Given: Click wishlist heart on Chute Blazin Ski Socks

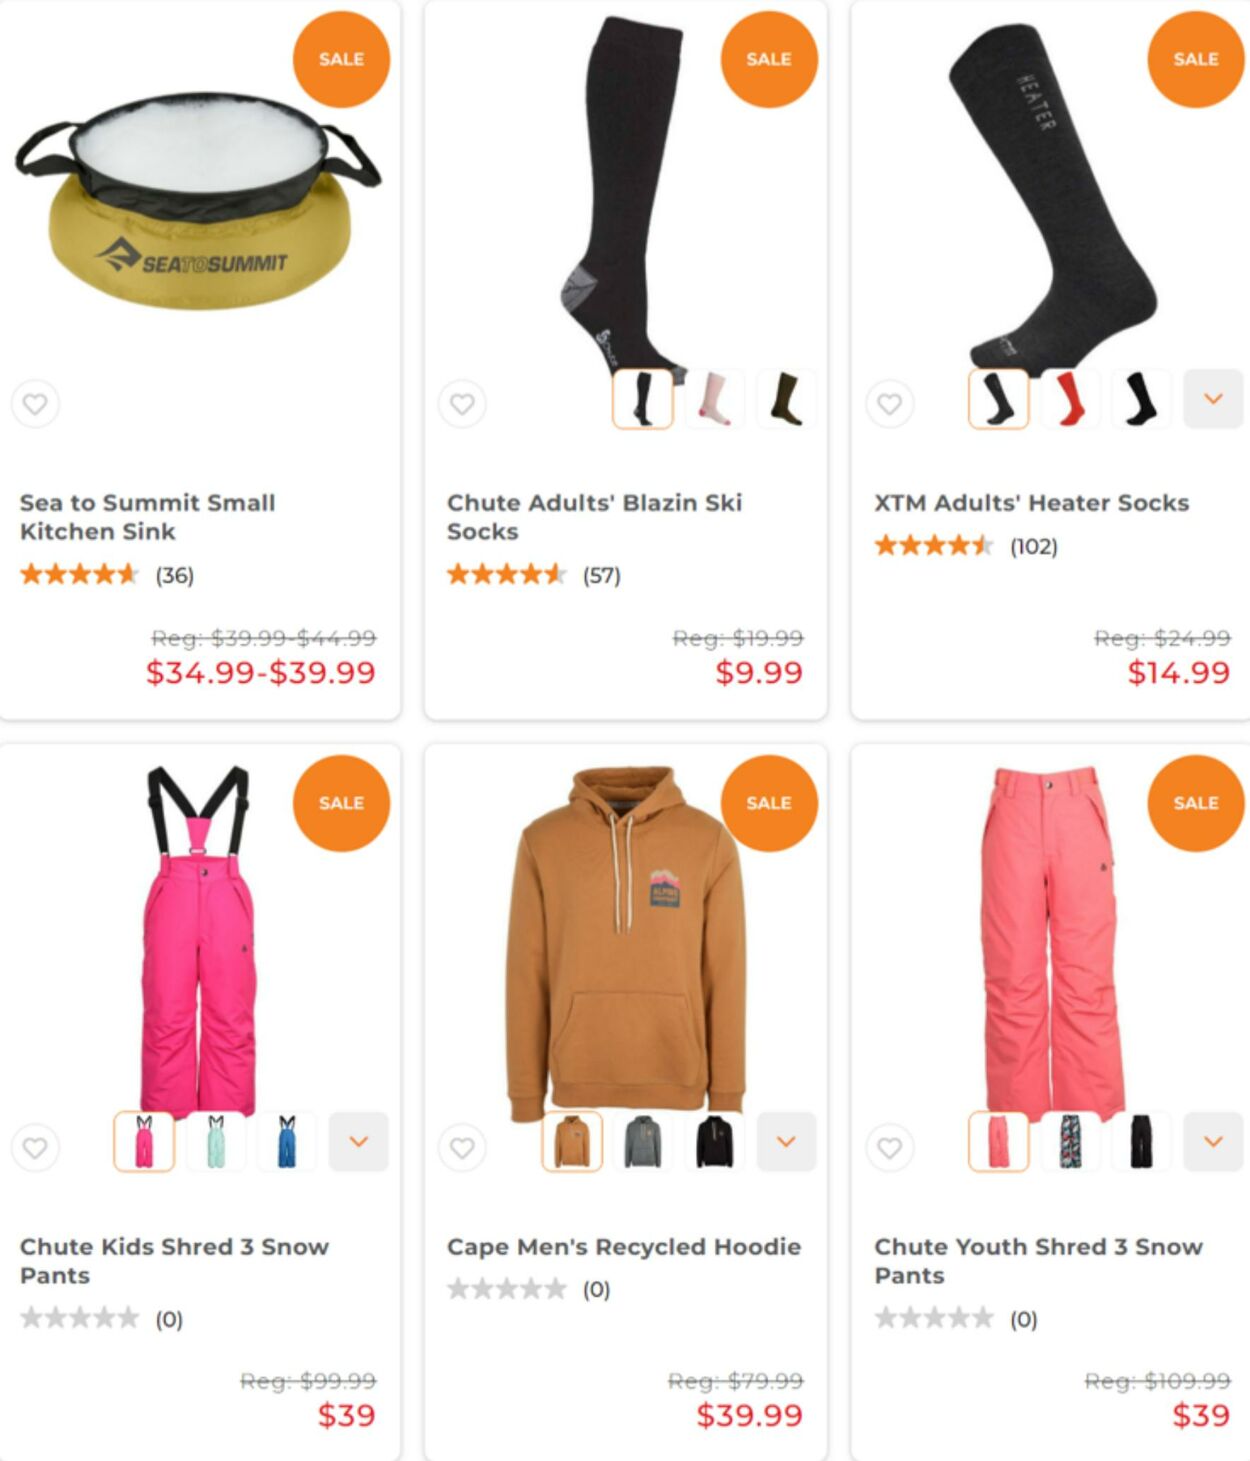Looking at the screenshot, I should tap(462, 404).
